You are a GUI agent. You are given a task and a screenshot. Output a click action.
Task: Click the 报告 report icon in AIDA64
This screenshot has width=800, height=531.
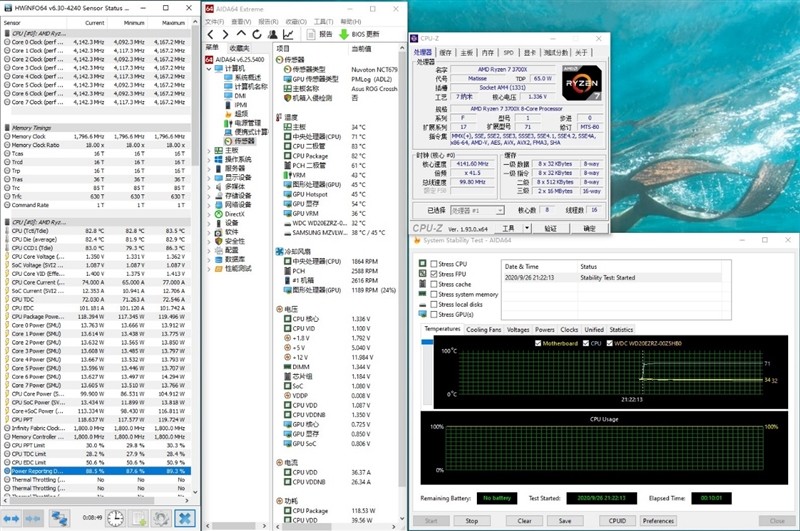(x=311, y=34)
